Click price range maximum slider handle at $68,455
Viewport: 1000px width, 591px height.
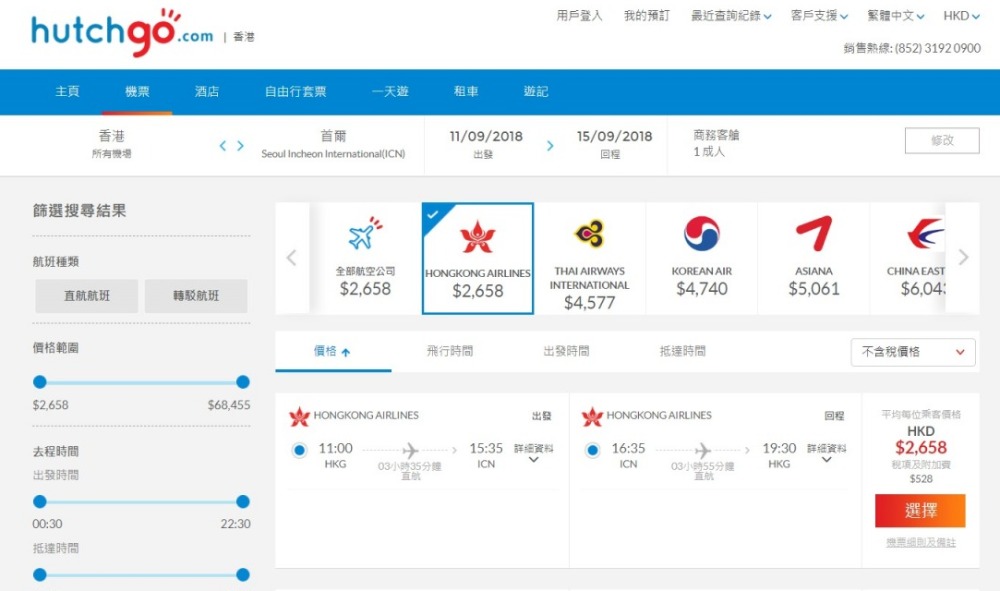click(x=242, y=382)
